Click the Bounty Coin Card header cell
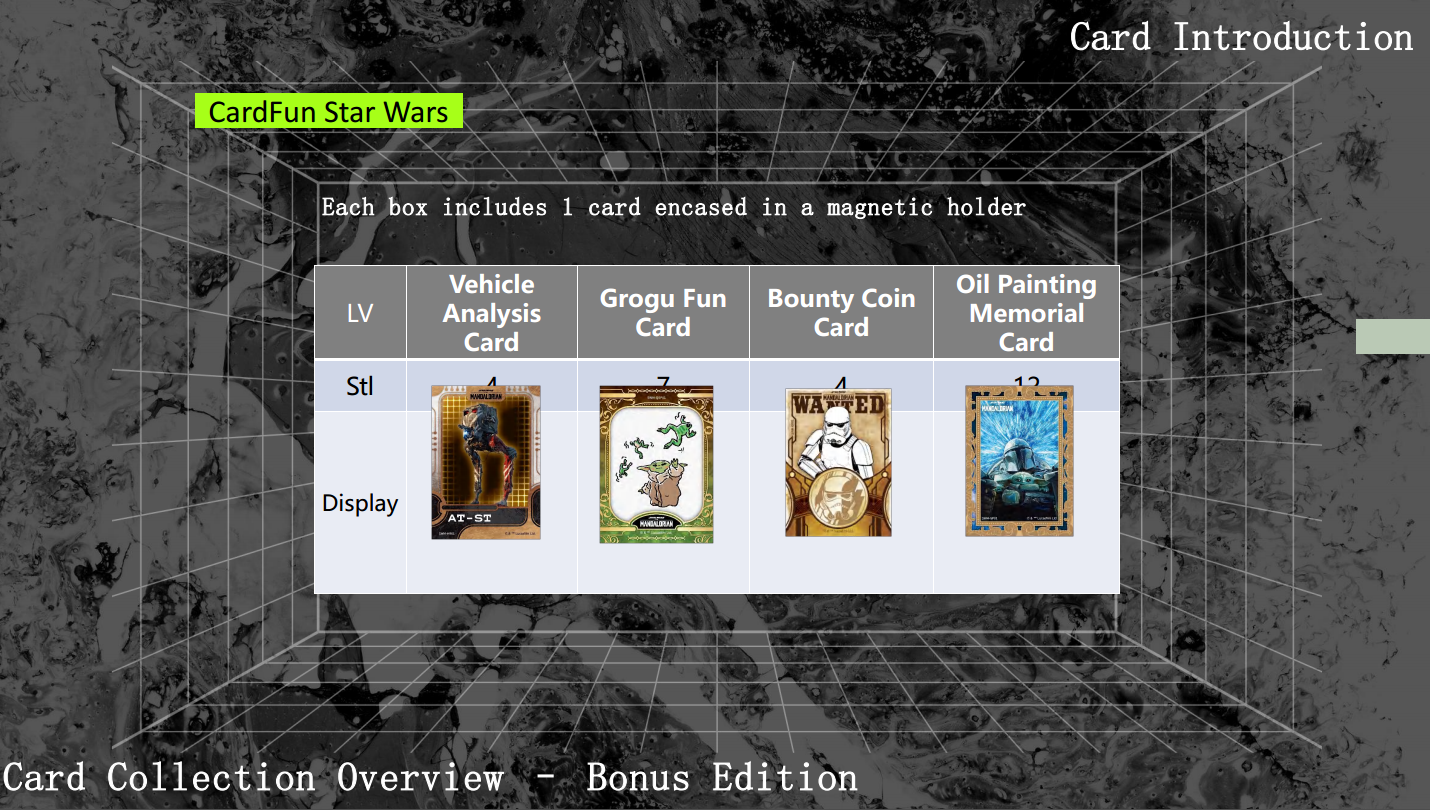The image size is (1430, 810). tap(841, 312)
